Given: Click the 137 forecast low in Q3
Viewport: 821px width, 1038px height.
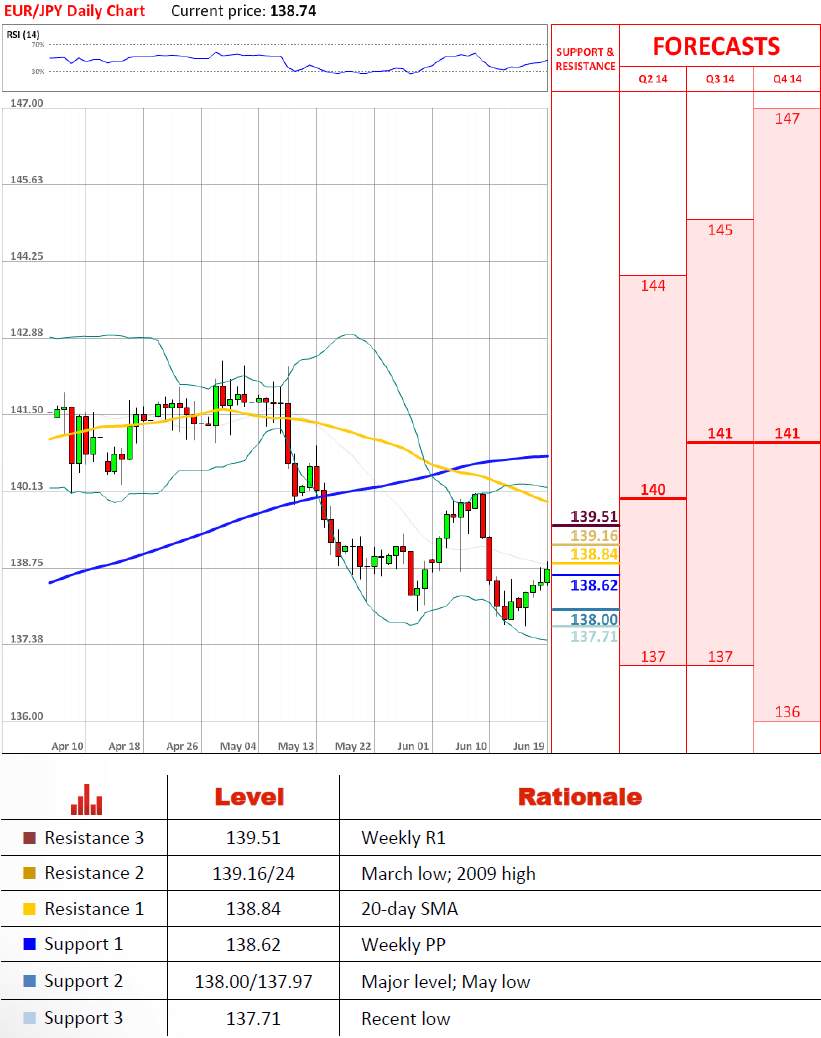Looking at the screenshot, I should (x=720, y=657).
